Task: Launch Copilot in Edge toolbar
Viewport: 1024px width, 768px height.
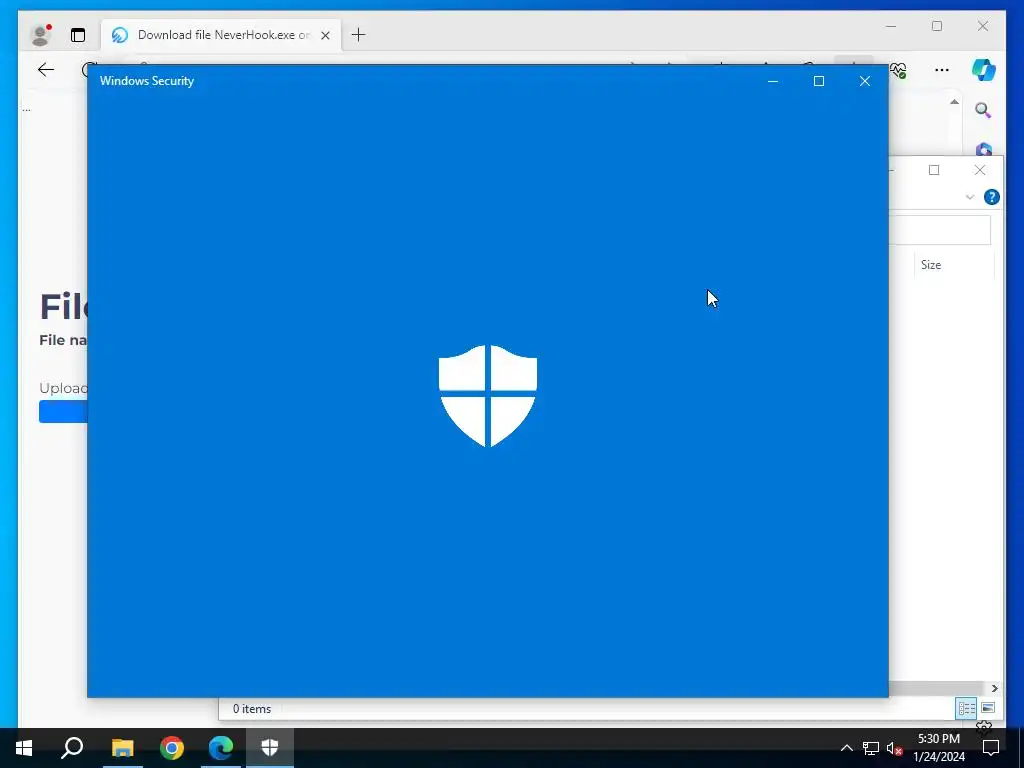Action: pos(984,70)
